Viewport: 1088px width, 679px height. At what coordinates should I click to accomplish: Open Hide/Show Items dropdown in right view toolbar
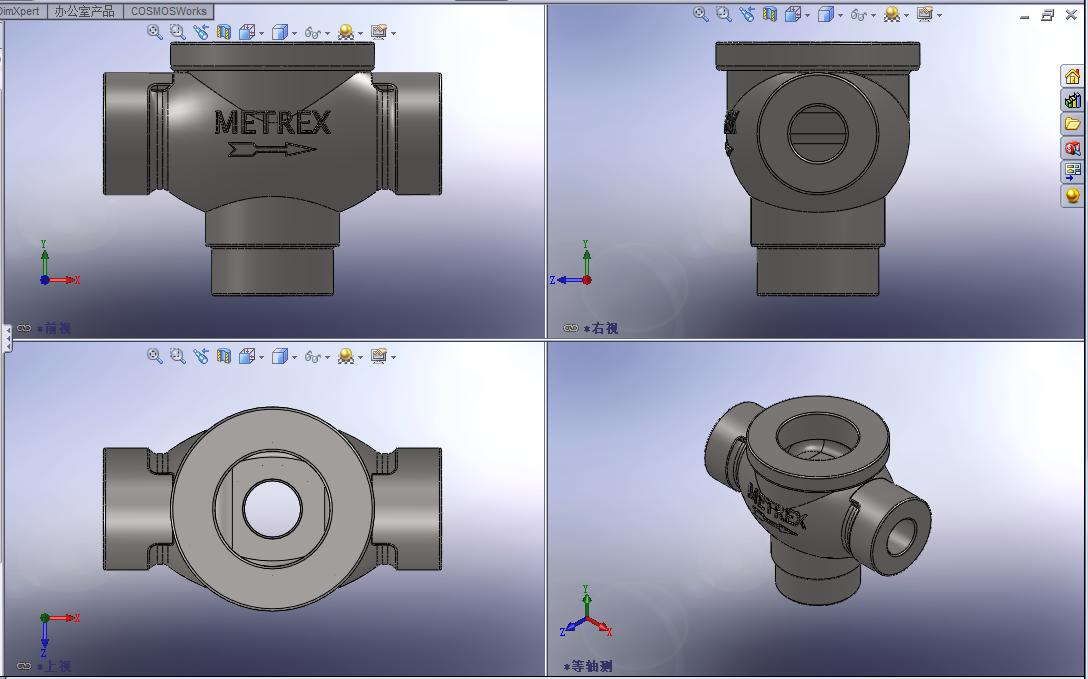point(873,15)
